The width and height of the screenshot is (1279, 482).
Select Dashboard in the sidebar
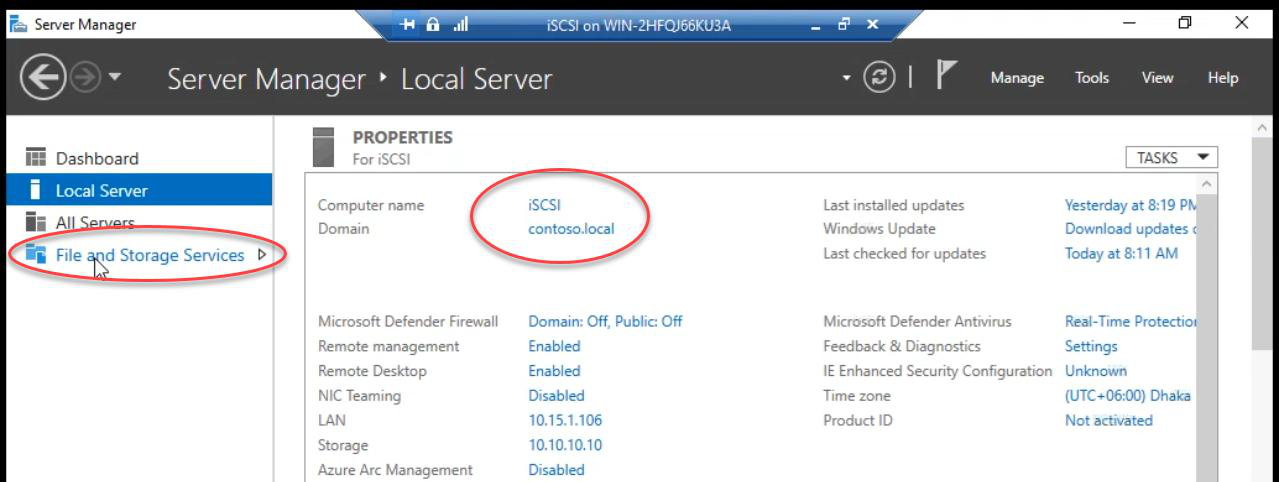[97, 158]
